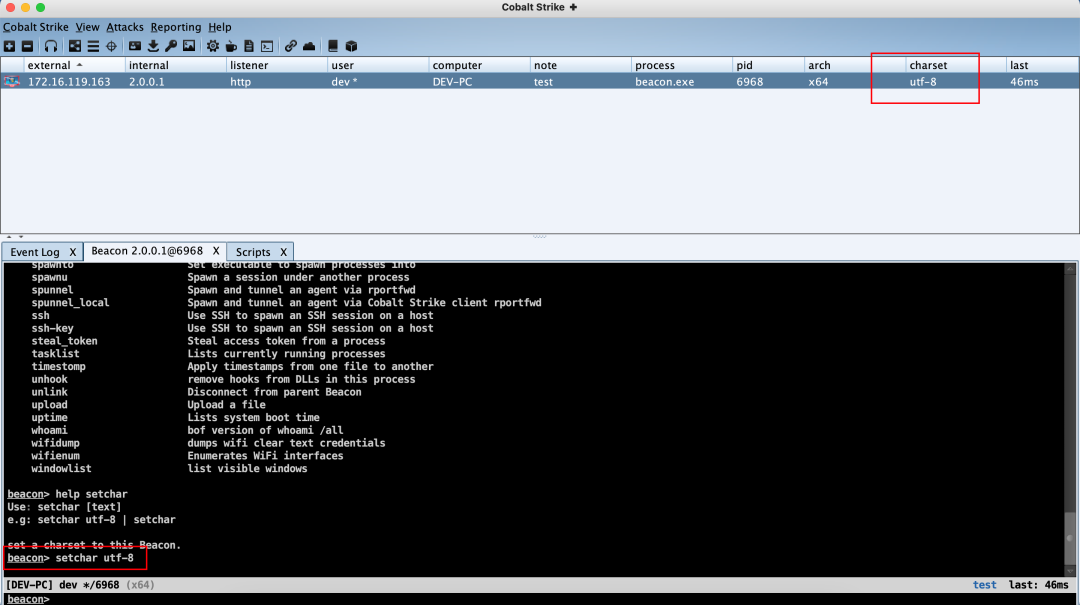Screen dimensions: 1080x605
Task: Sort sessions by the last column header
Action: pos(1042,65)
